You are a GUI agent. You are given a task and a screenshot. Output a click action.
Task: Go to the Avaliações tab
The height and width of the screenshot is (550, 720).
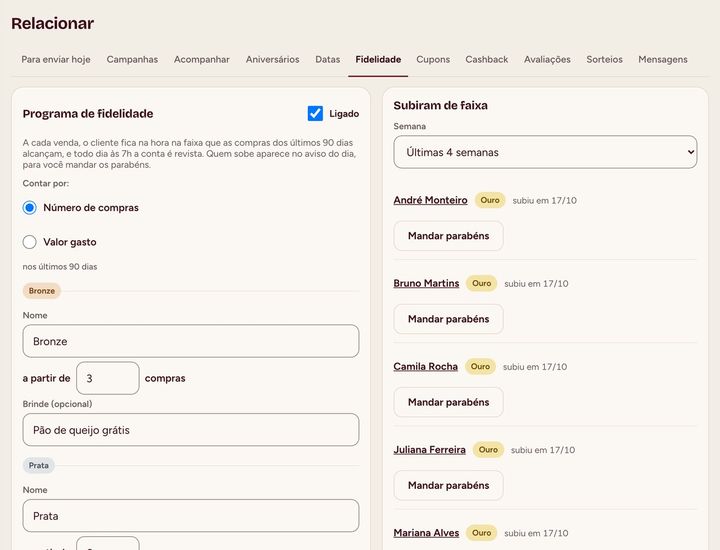(547, 59)
